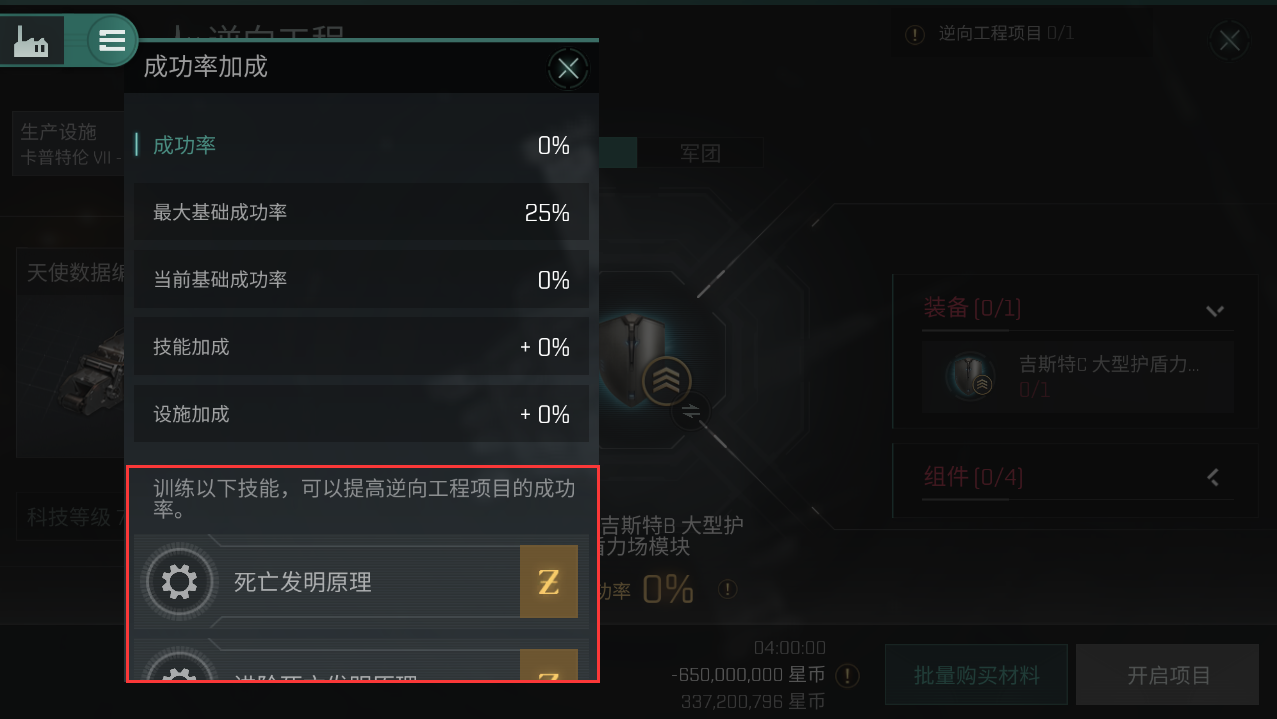Screen dimensions: 1277x719
Task: Close the 成功率加成 popup
Action: (x=568, y=69)
